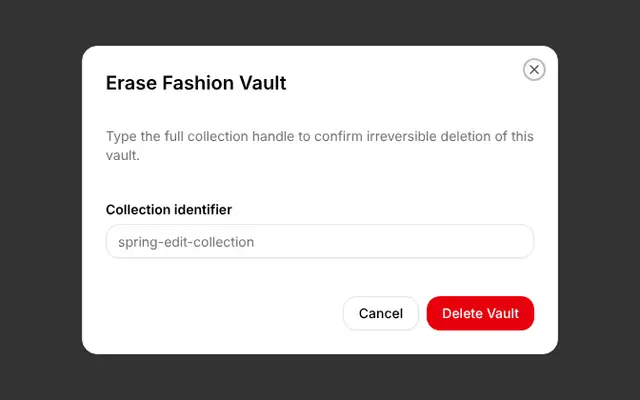Screen dimensions: 640x400
Task: Place cursor in the collection handle input
Action: (x=320, y=242)
